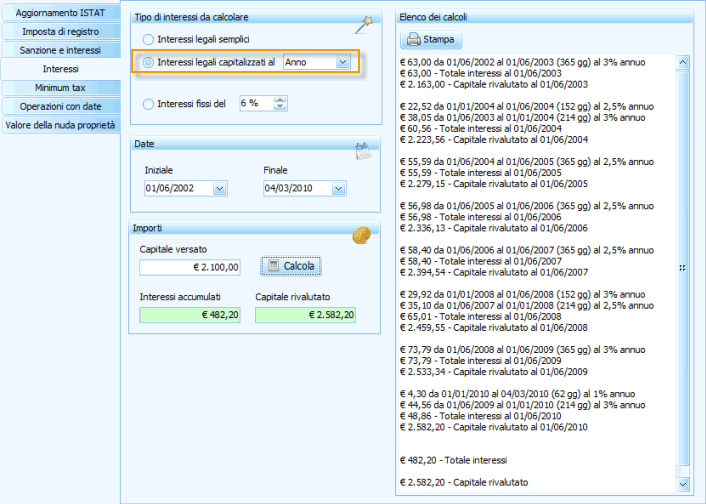Go to Operazioni con date tab
The image size is (706, 504).
pyautogui.click(x=61, y=107)
